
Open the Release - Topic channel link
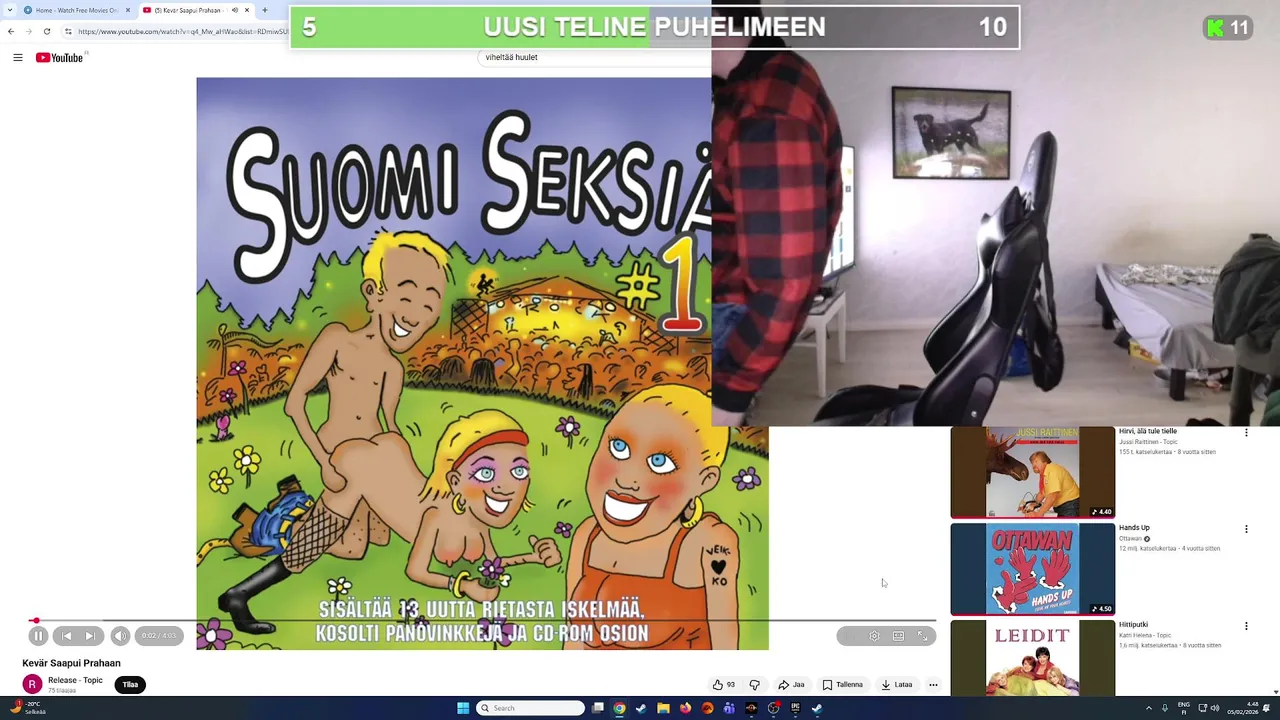[75, 680]
